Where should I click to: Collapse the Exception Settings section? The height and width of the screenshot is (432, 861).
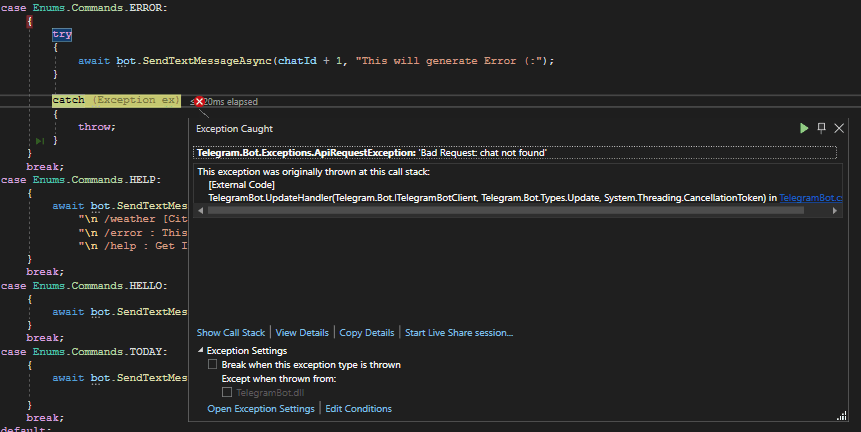200,351
